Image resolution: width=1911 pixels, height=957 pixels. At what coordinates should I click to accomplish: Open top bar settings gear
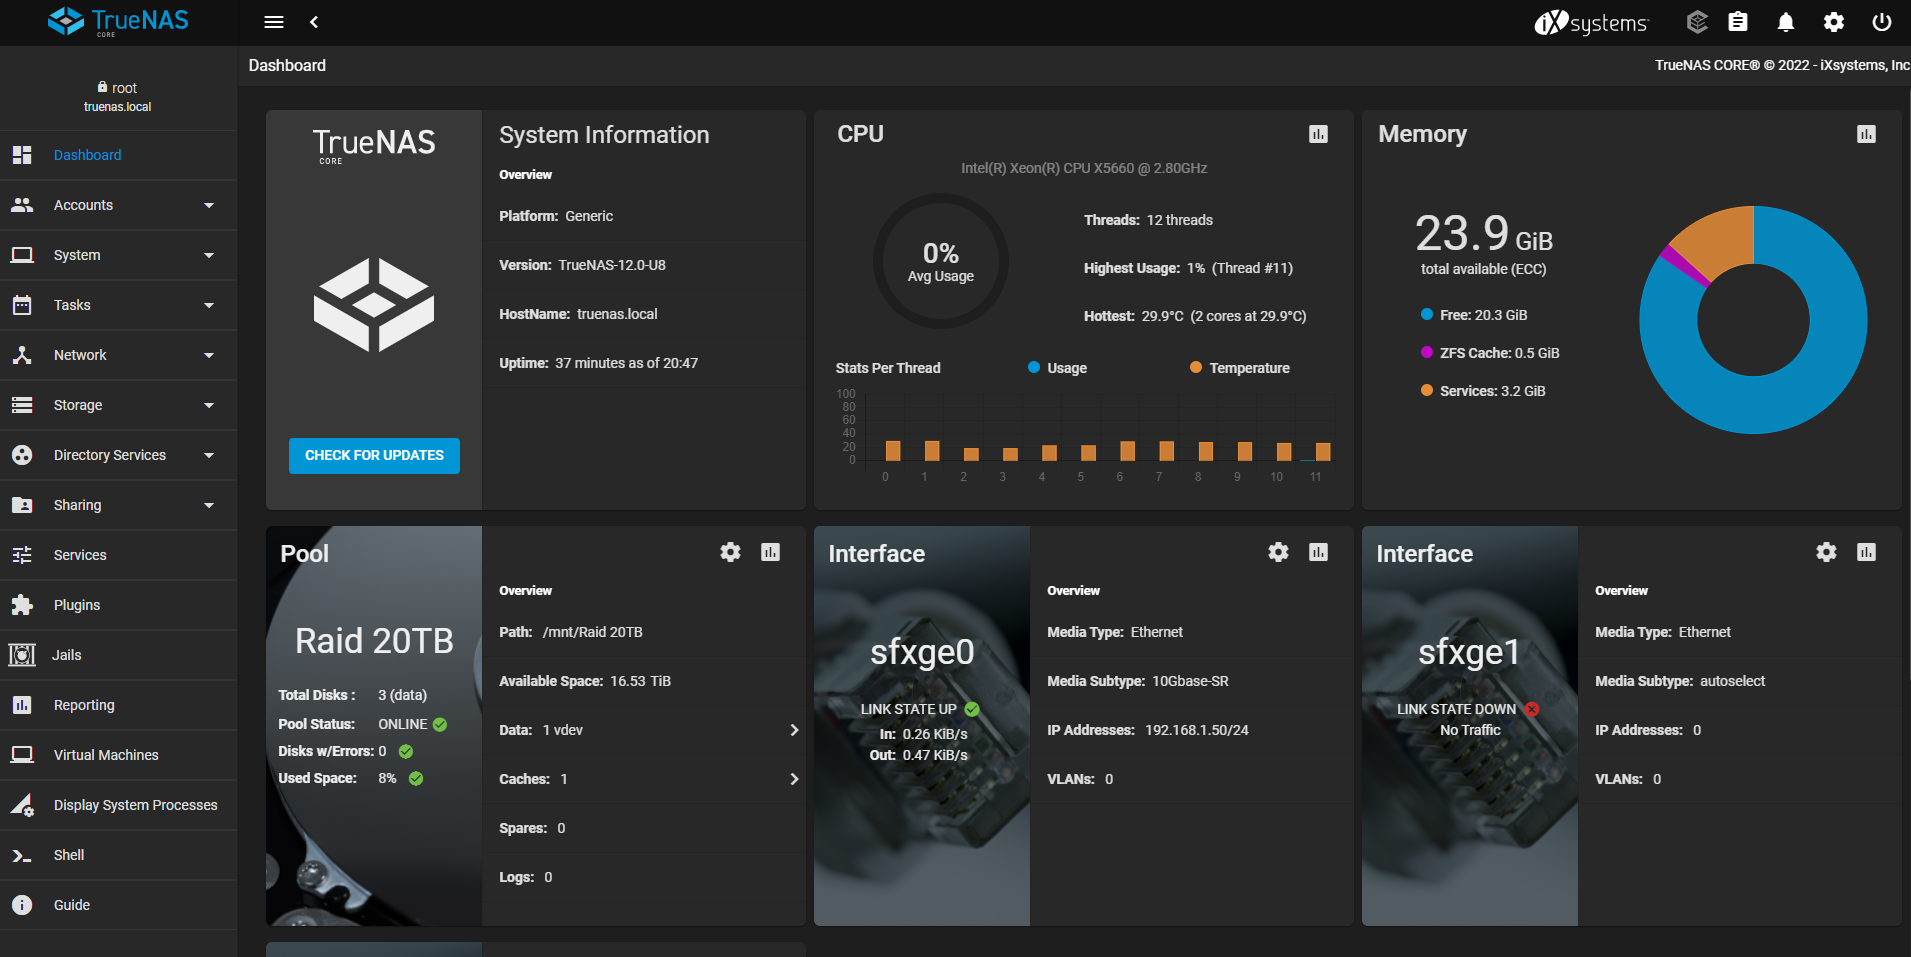click(x=1834, y=22)
